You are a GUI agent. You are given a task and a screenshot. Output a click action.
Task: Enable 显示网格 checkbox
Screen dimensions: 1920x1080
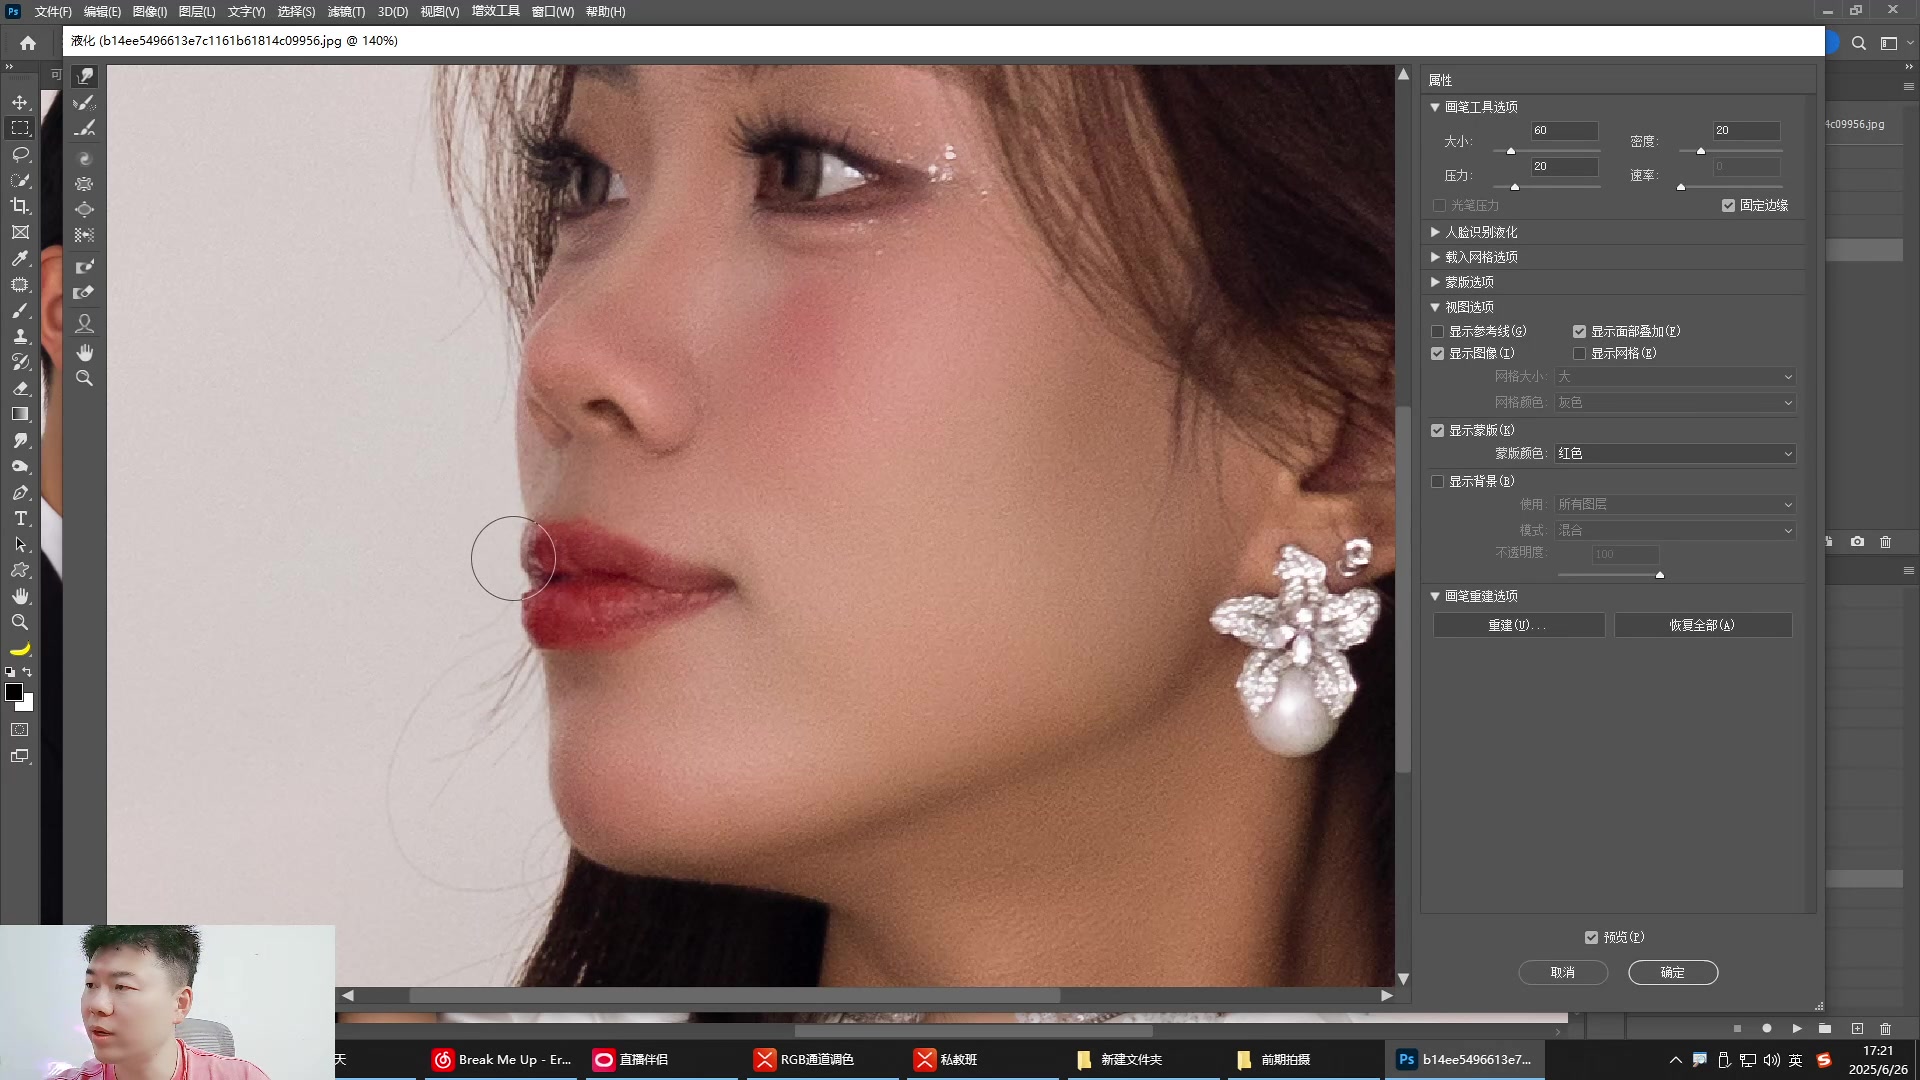point(1580,354)
